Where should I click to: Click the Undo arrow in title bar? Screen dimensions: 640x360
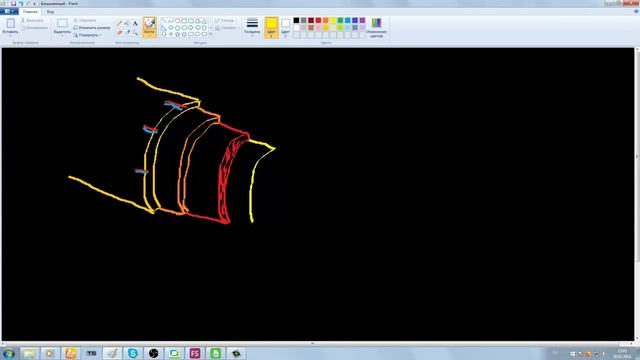[21, 3]
